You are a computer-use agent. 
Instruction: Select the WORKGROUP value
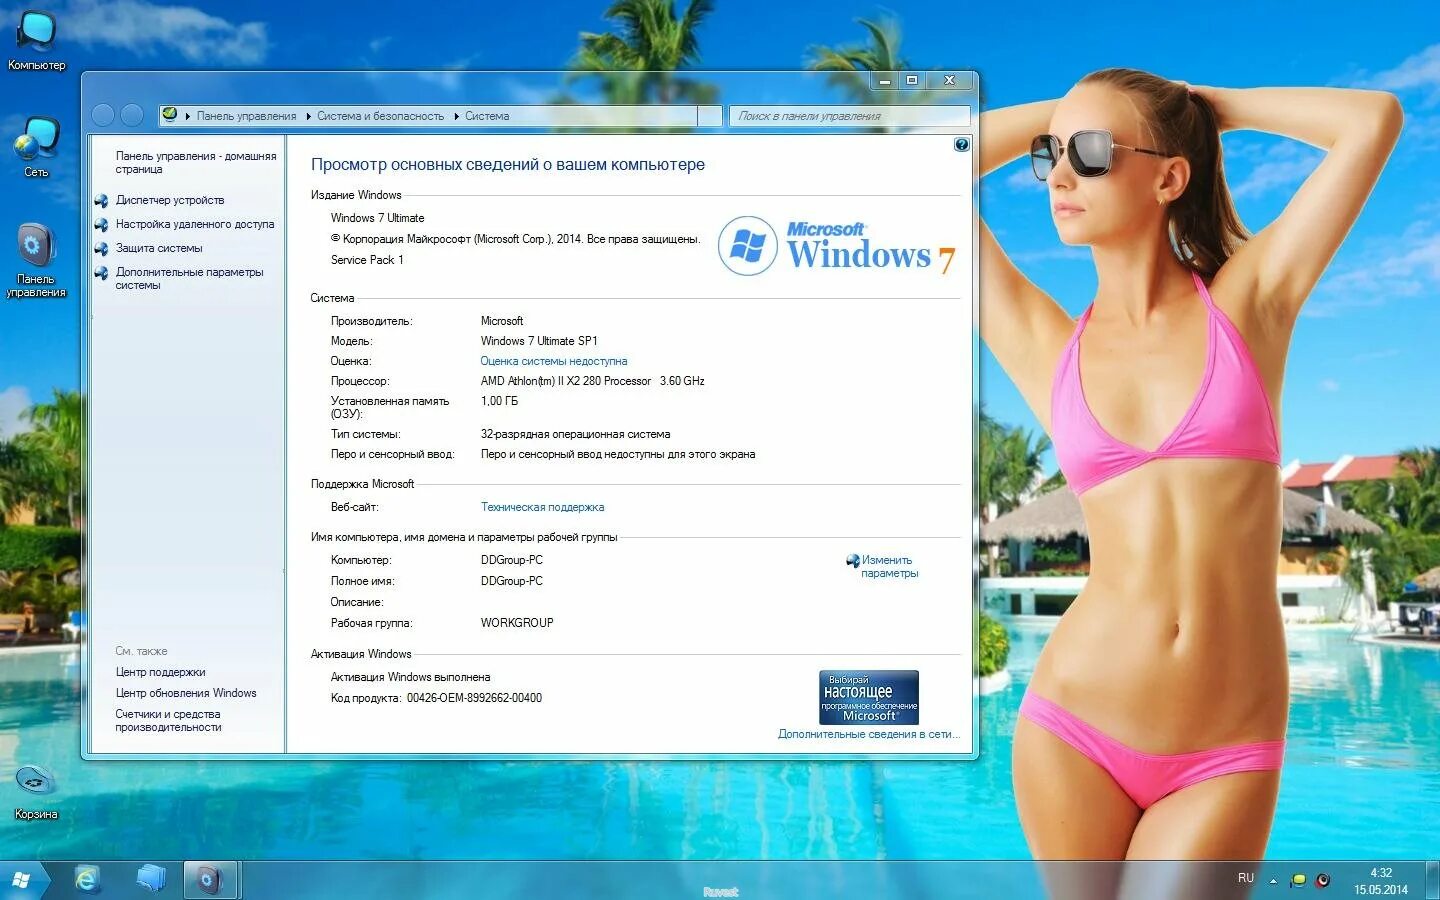coord(517,623)
